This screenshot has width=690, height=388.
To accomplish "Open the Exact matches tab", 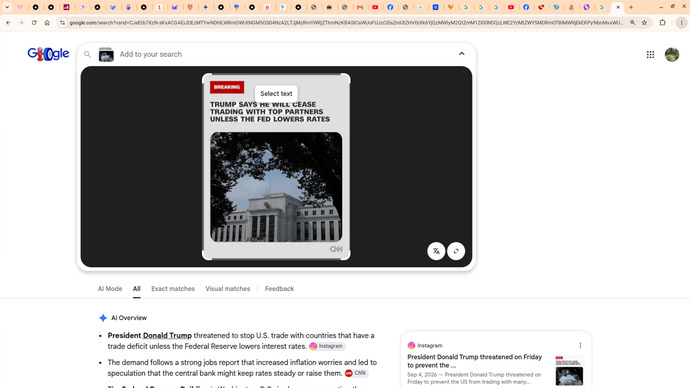I will tap(173, 289).
